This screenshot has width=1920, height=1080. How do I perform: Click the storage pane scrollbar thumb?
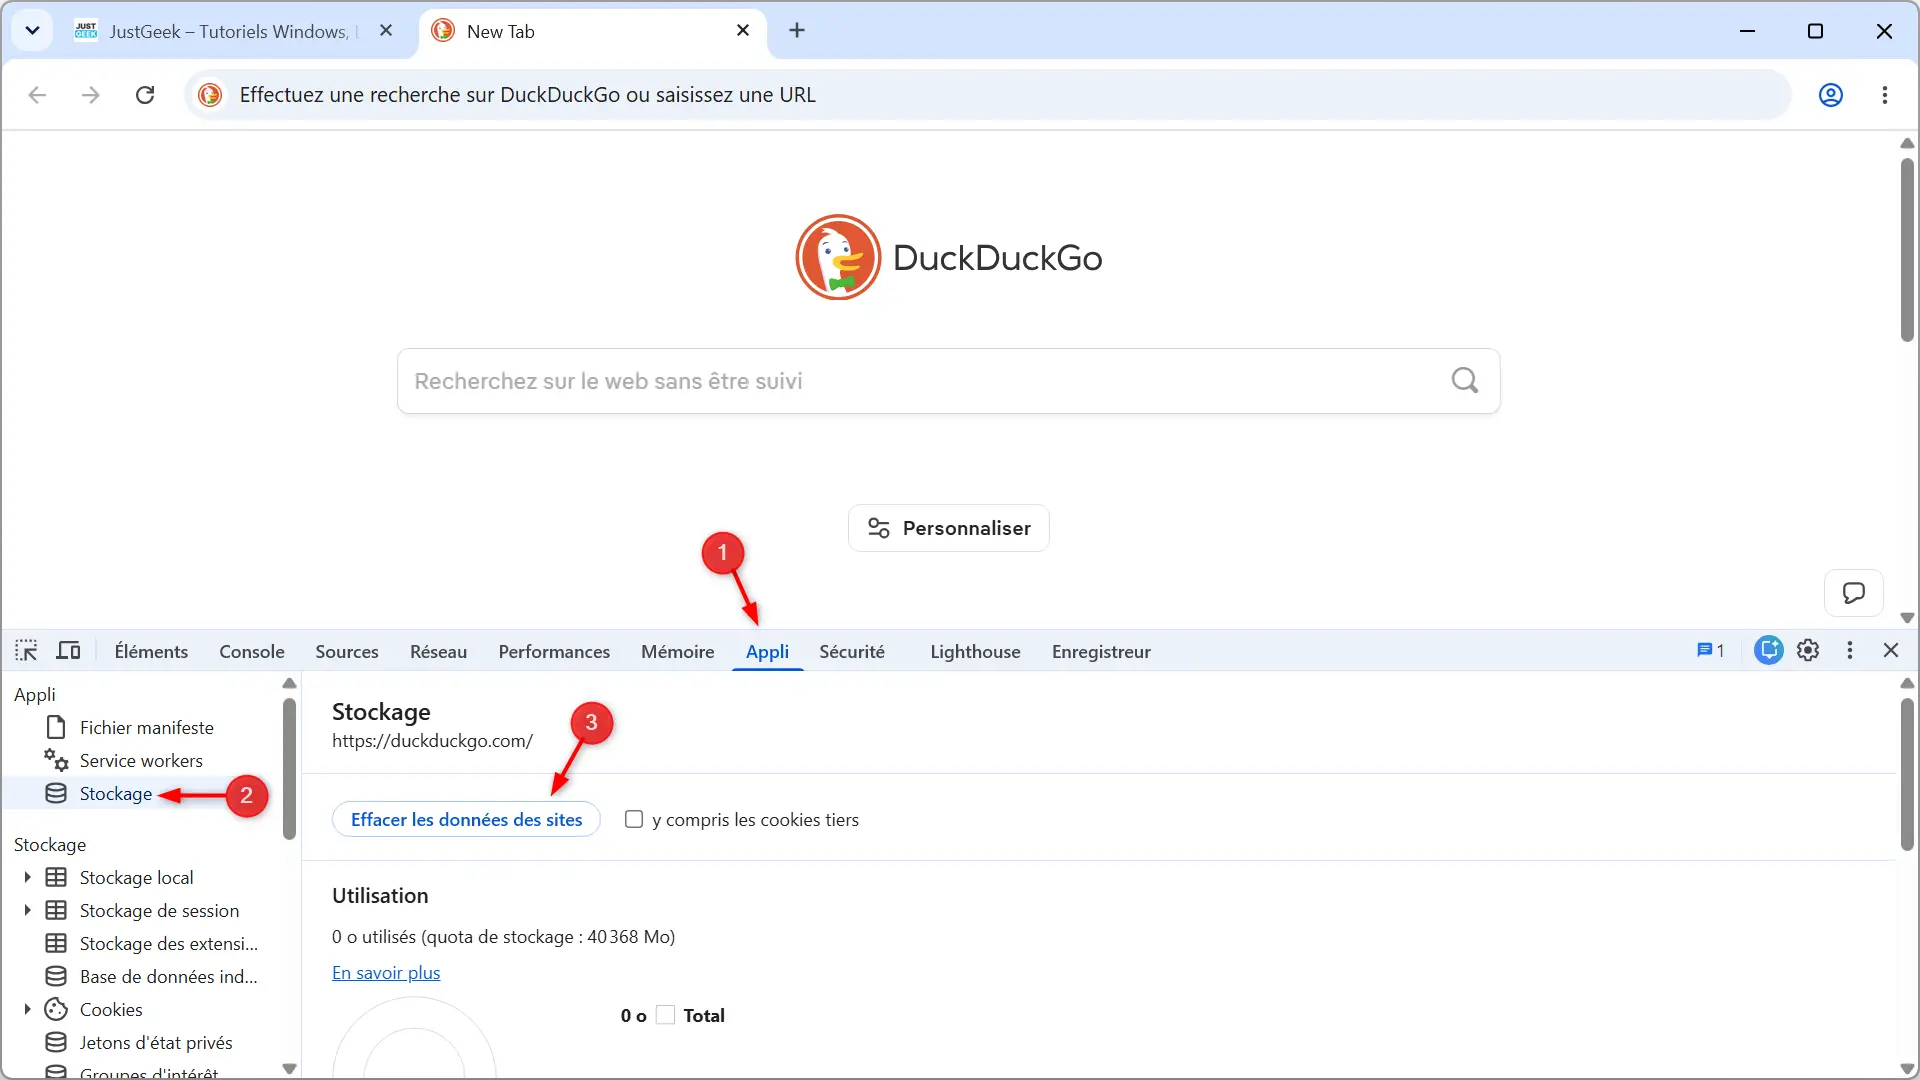pyautogui.click(x=1907, y=775)
